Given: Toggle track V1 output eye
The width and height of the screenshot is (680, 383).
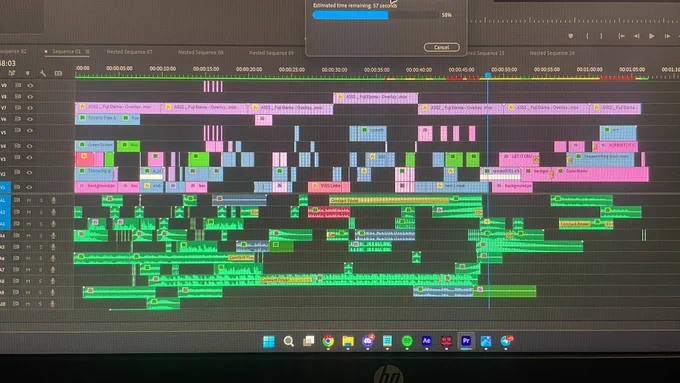Looking at the screenshot, I should tap(30, 187).
